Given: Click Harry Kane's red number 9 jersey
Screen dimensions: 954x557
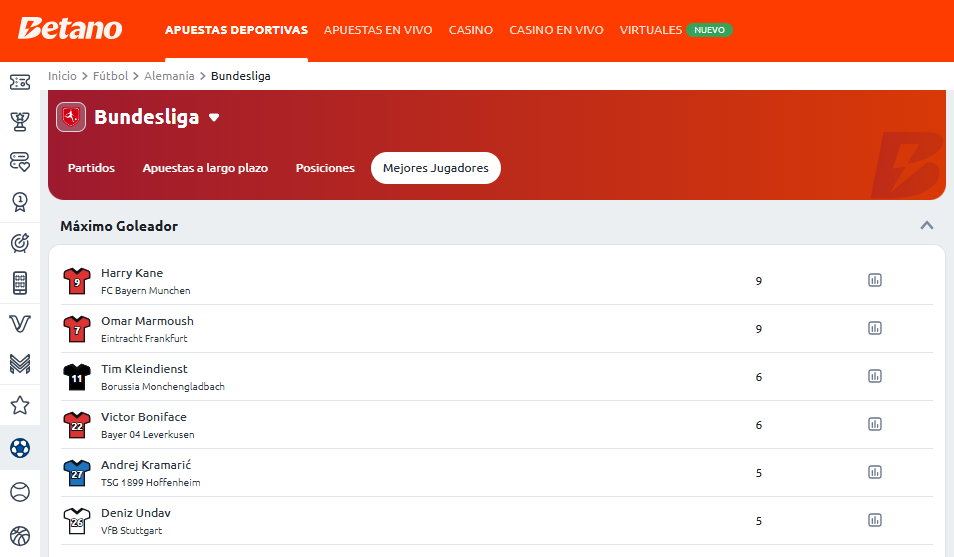Looking at the screenshot, I should click(x=77, y=281).
